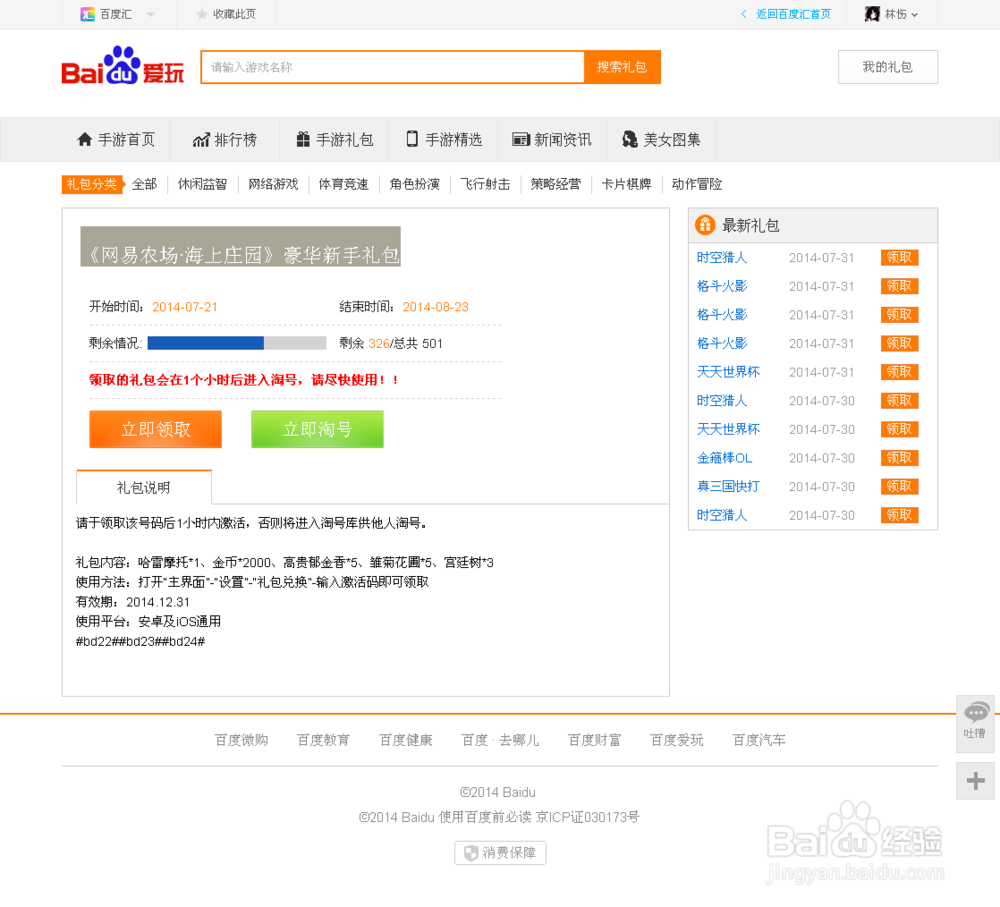Expand the 林伤 account dropdown arrow
The image size is (1000, 907).
(915, 15)
